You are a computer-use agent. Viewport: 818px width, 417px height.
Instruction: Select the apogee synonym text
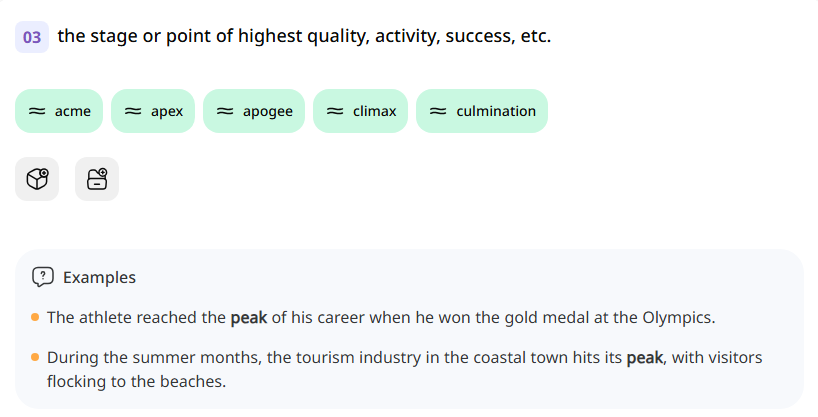(x=268, y=111)
